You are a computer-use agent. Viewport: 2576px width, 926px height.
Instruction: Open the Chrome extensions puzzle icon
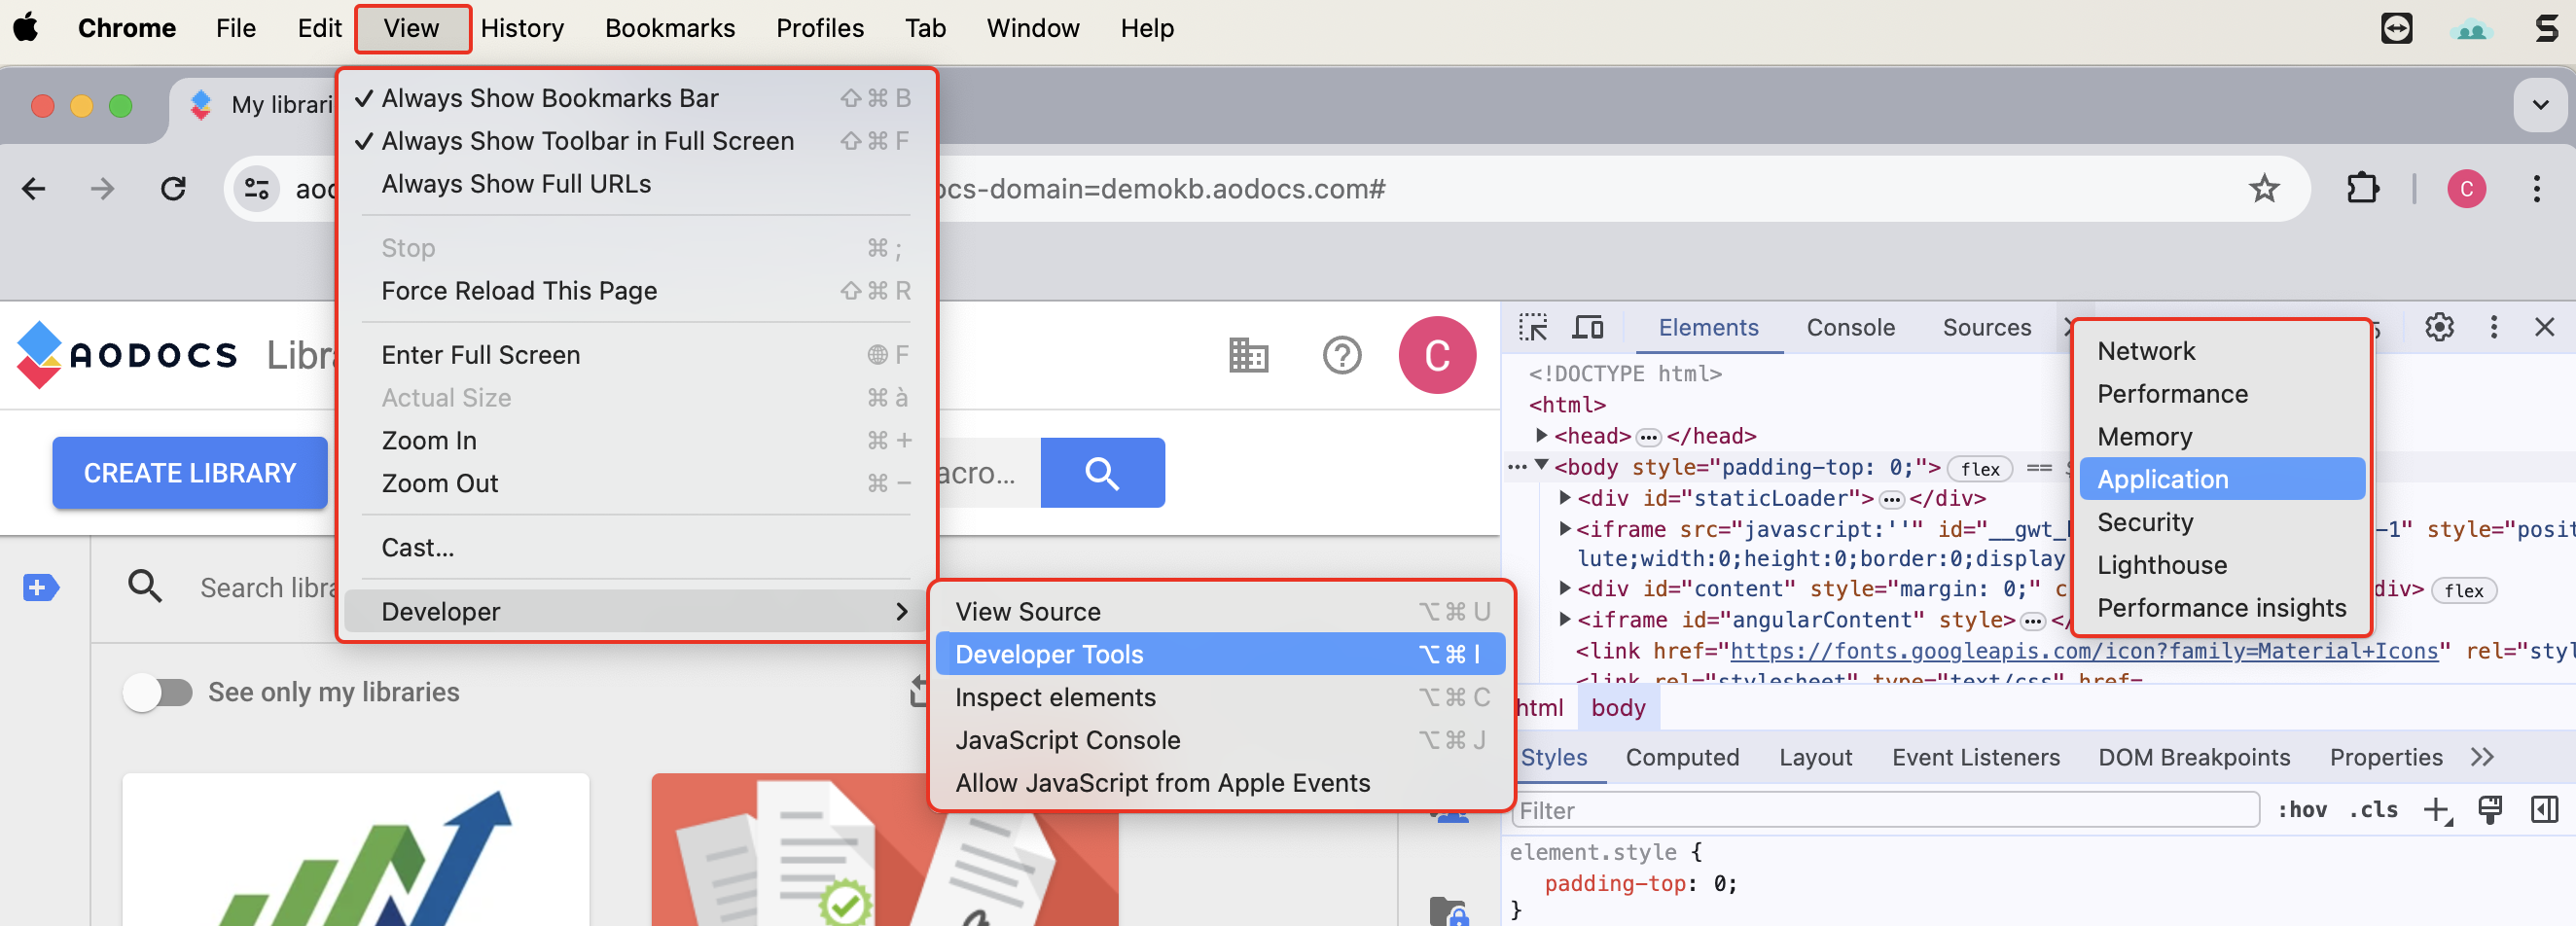click(2362, 188)
